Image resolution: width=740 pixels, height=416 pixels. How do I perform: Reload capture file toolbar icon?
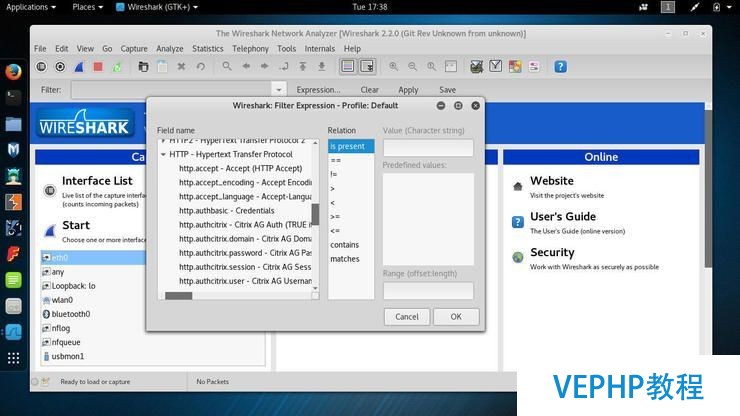click(x=201, y=67)
